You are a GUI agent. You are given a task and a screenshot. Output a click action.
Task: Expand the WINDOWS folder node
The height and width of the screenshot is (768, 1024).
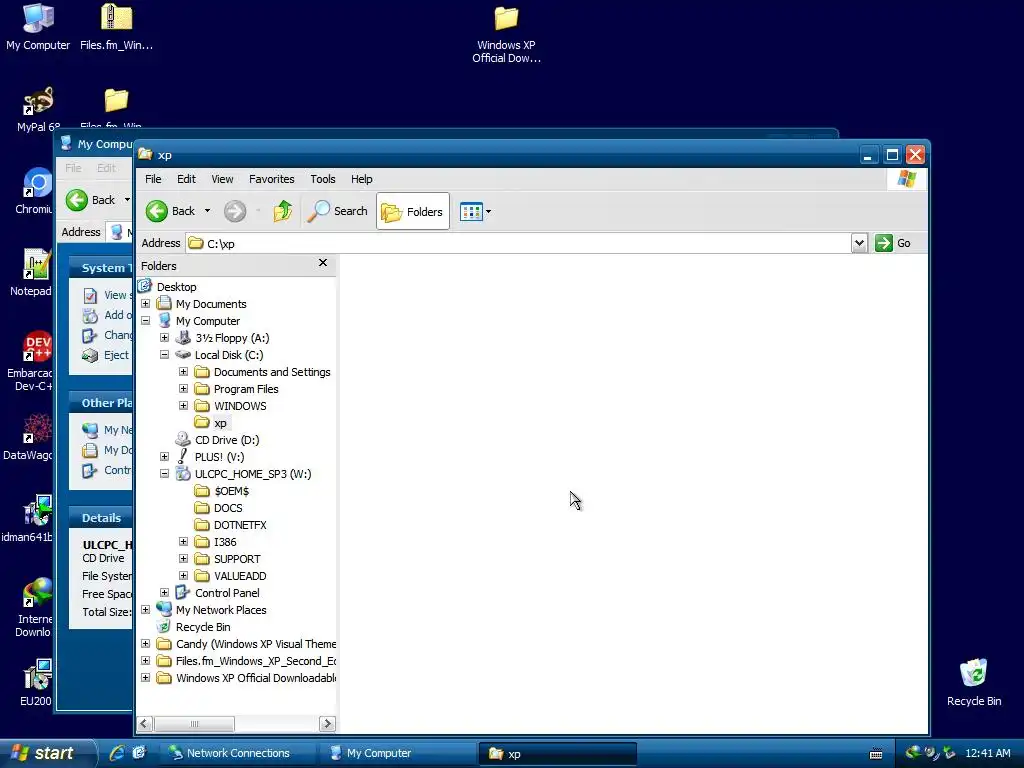(184, 406)
